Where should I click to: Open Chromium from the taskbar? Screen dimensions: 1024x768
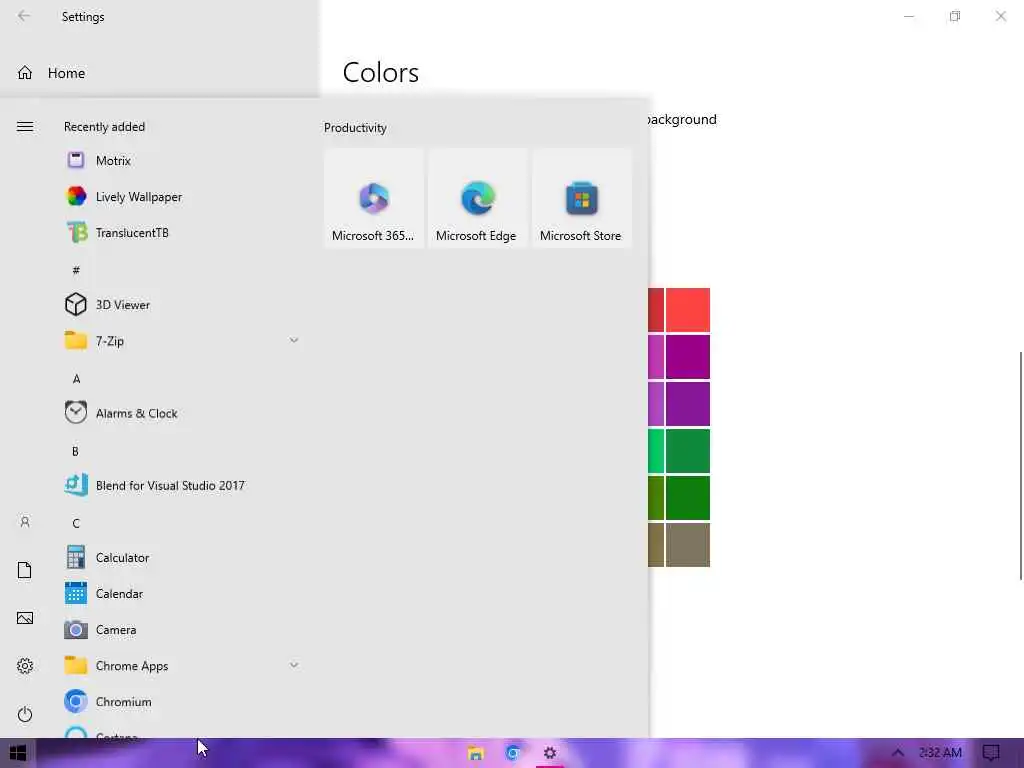click(x=513, y=753)
